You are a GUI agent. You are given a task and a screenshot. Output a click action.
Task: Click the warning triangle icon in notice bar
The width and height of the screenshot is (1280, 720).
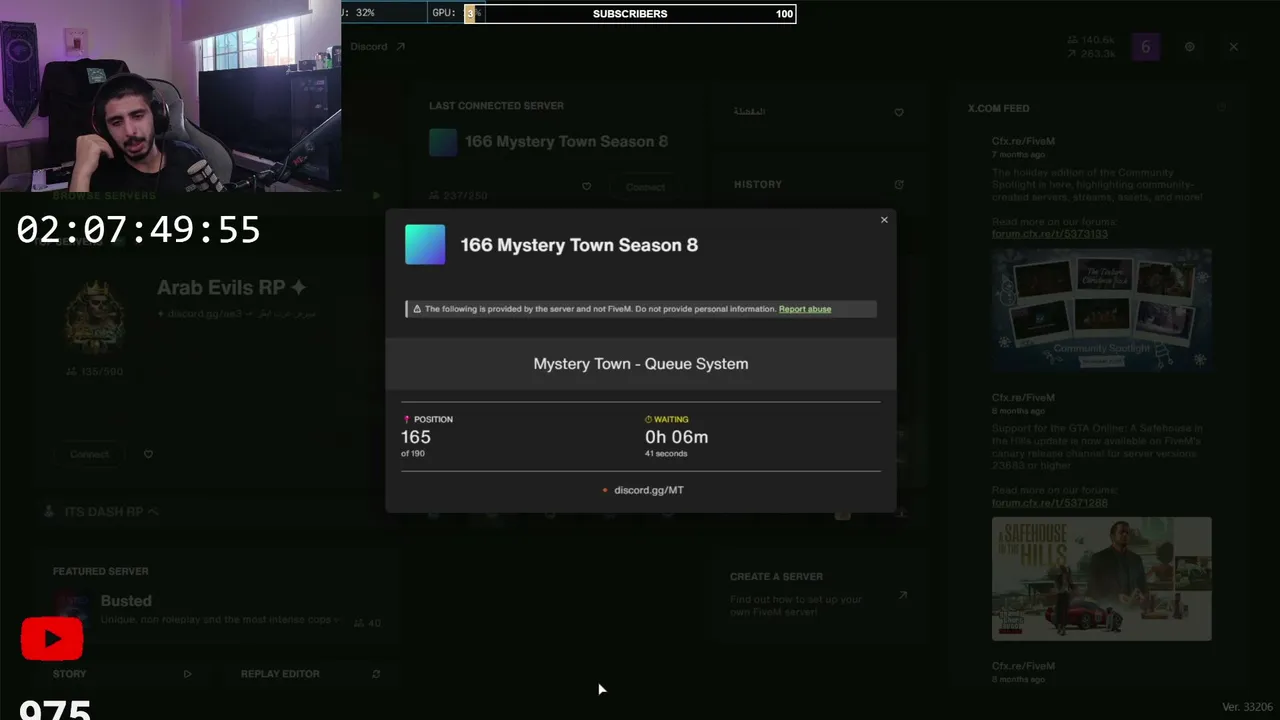click(x=417, y=309)
